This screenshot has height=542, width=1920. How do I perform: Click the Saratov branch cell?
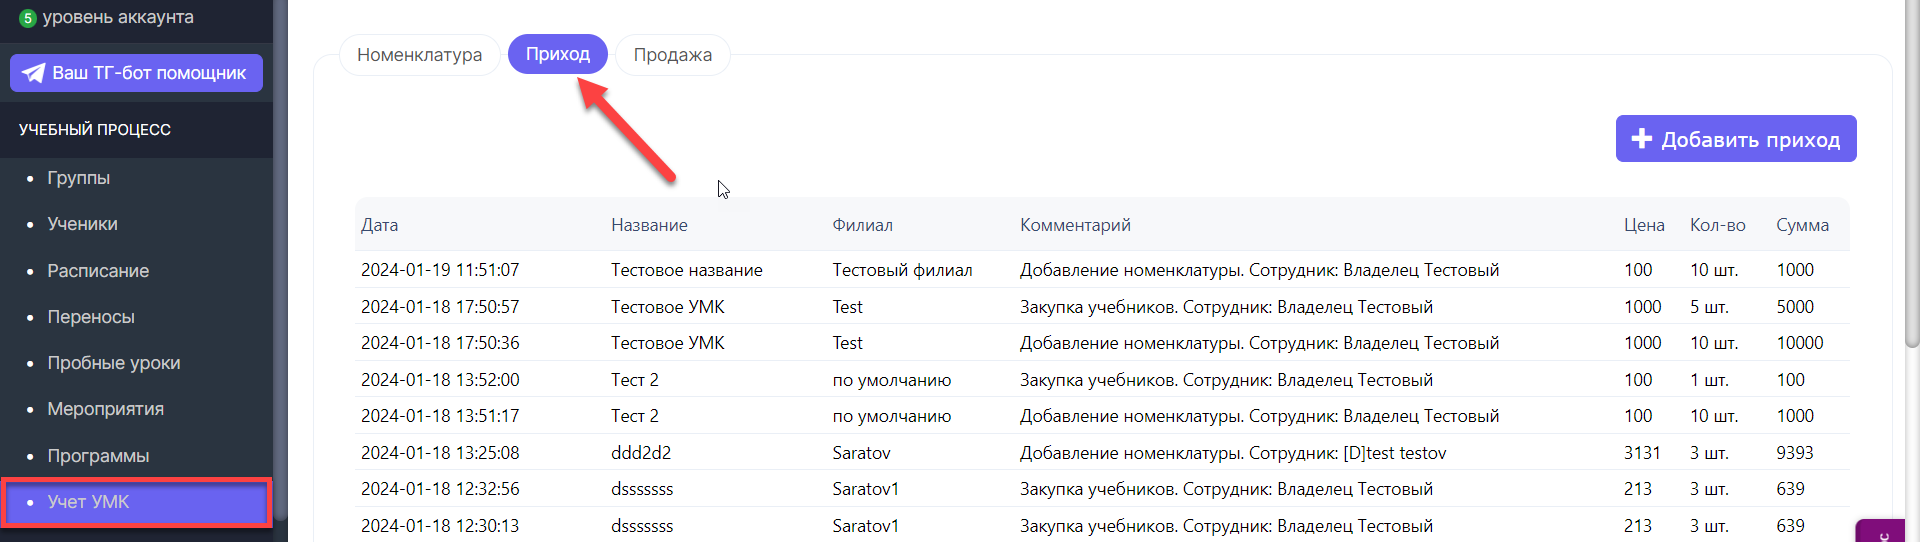tap(861, 453)
